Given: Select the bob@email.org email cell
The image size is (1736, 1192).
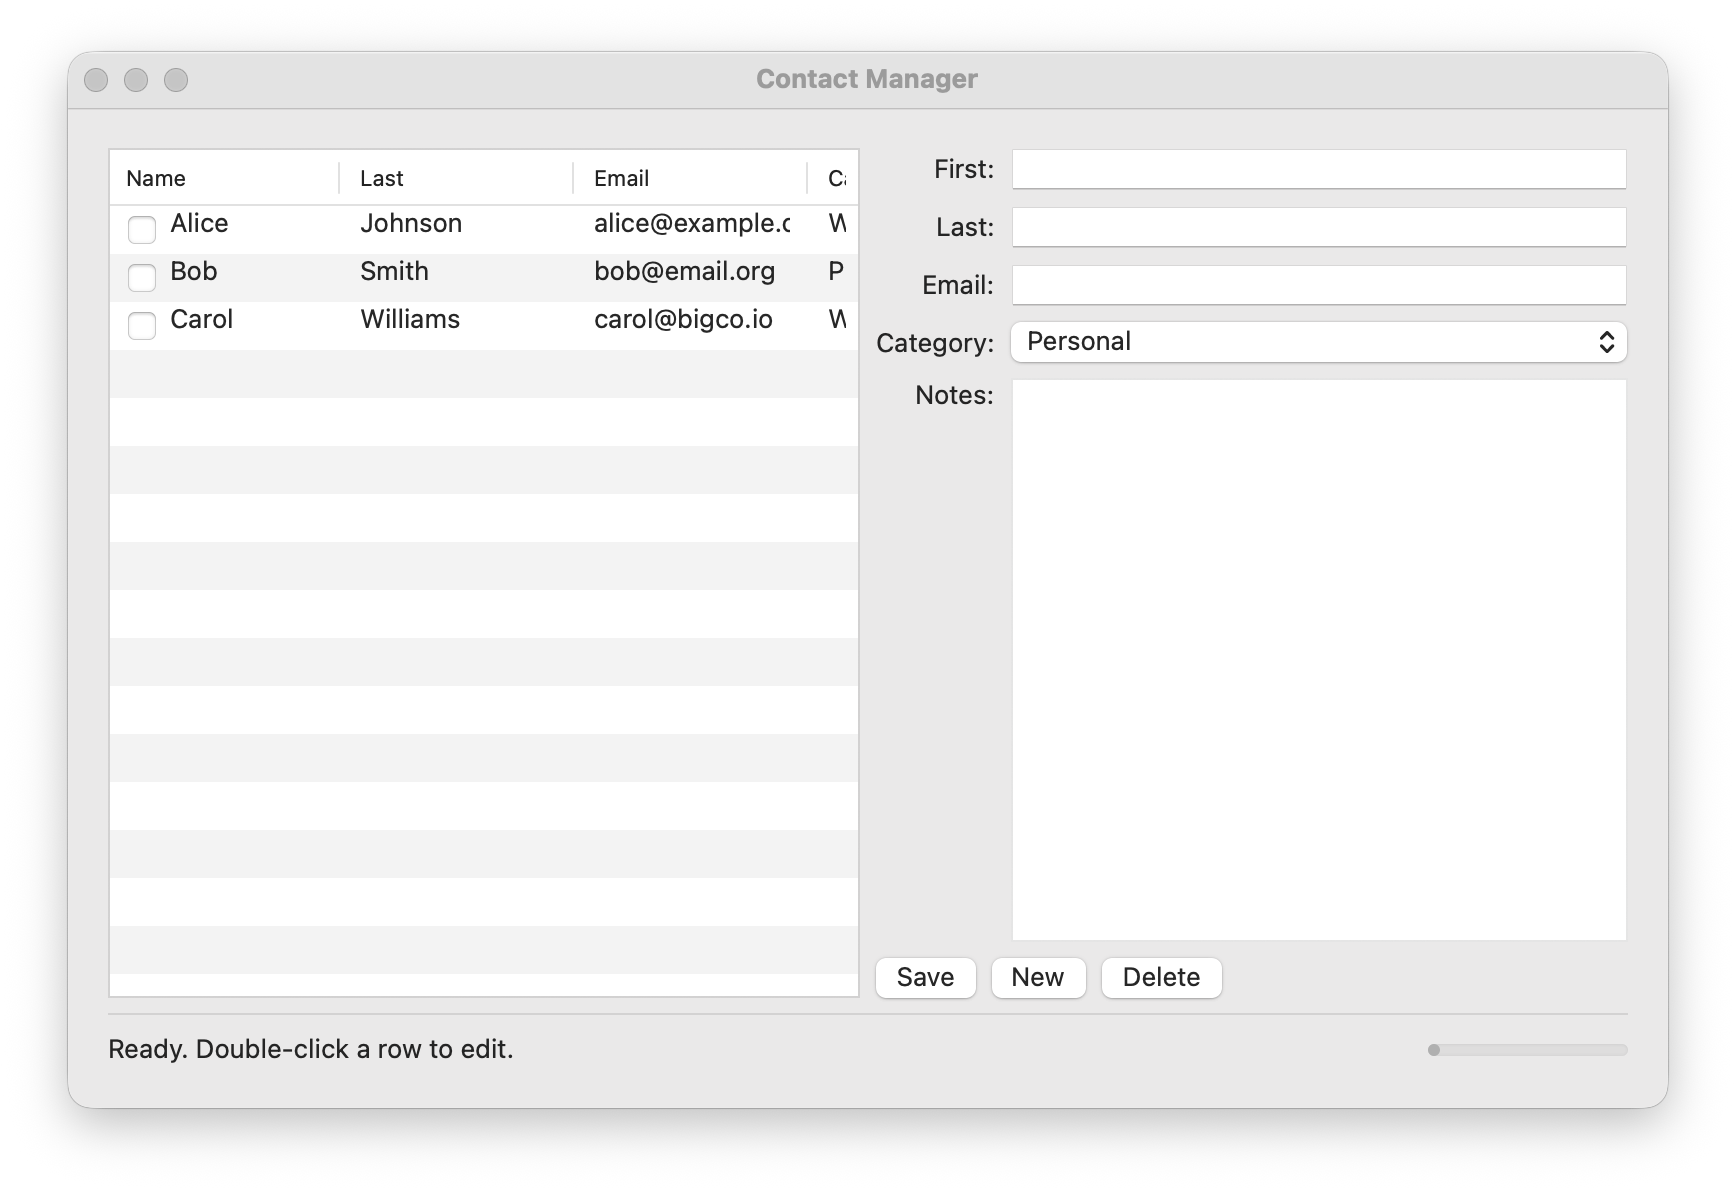Looking at the screenshot, I should (684, 272).
